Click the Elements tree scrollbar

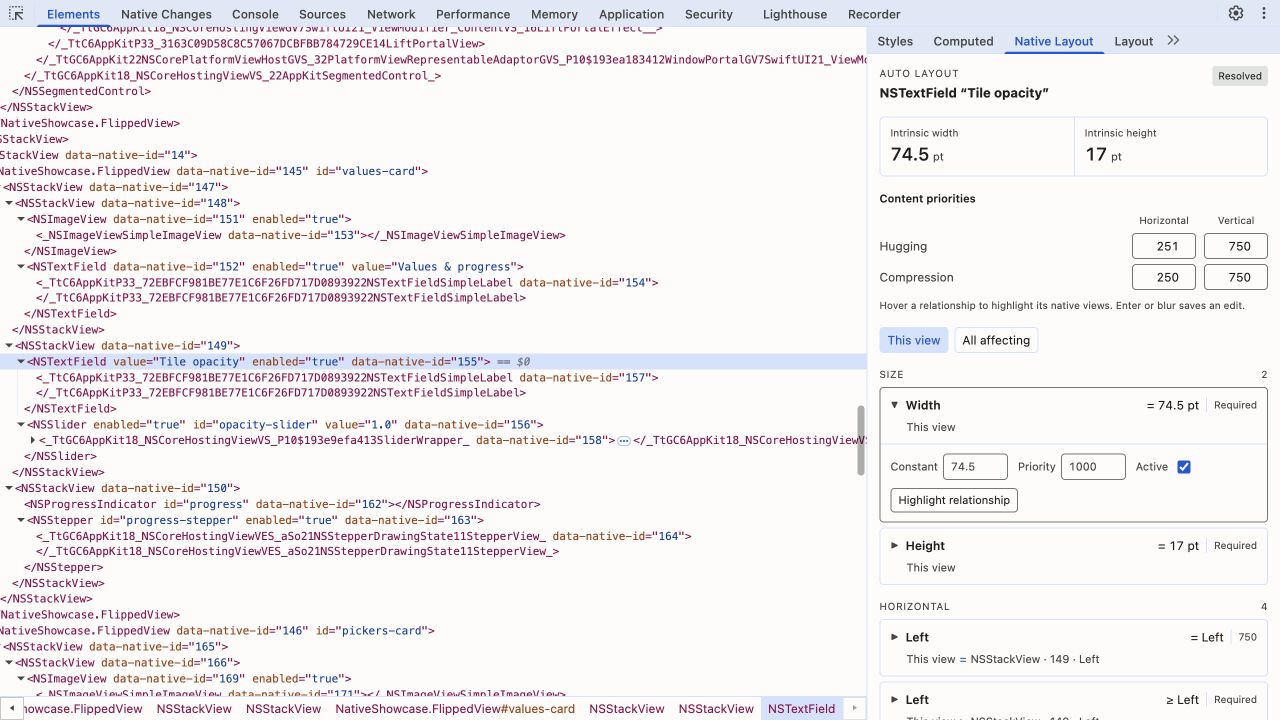861,440
